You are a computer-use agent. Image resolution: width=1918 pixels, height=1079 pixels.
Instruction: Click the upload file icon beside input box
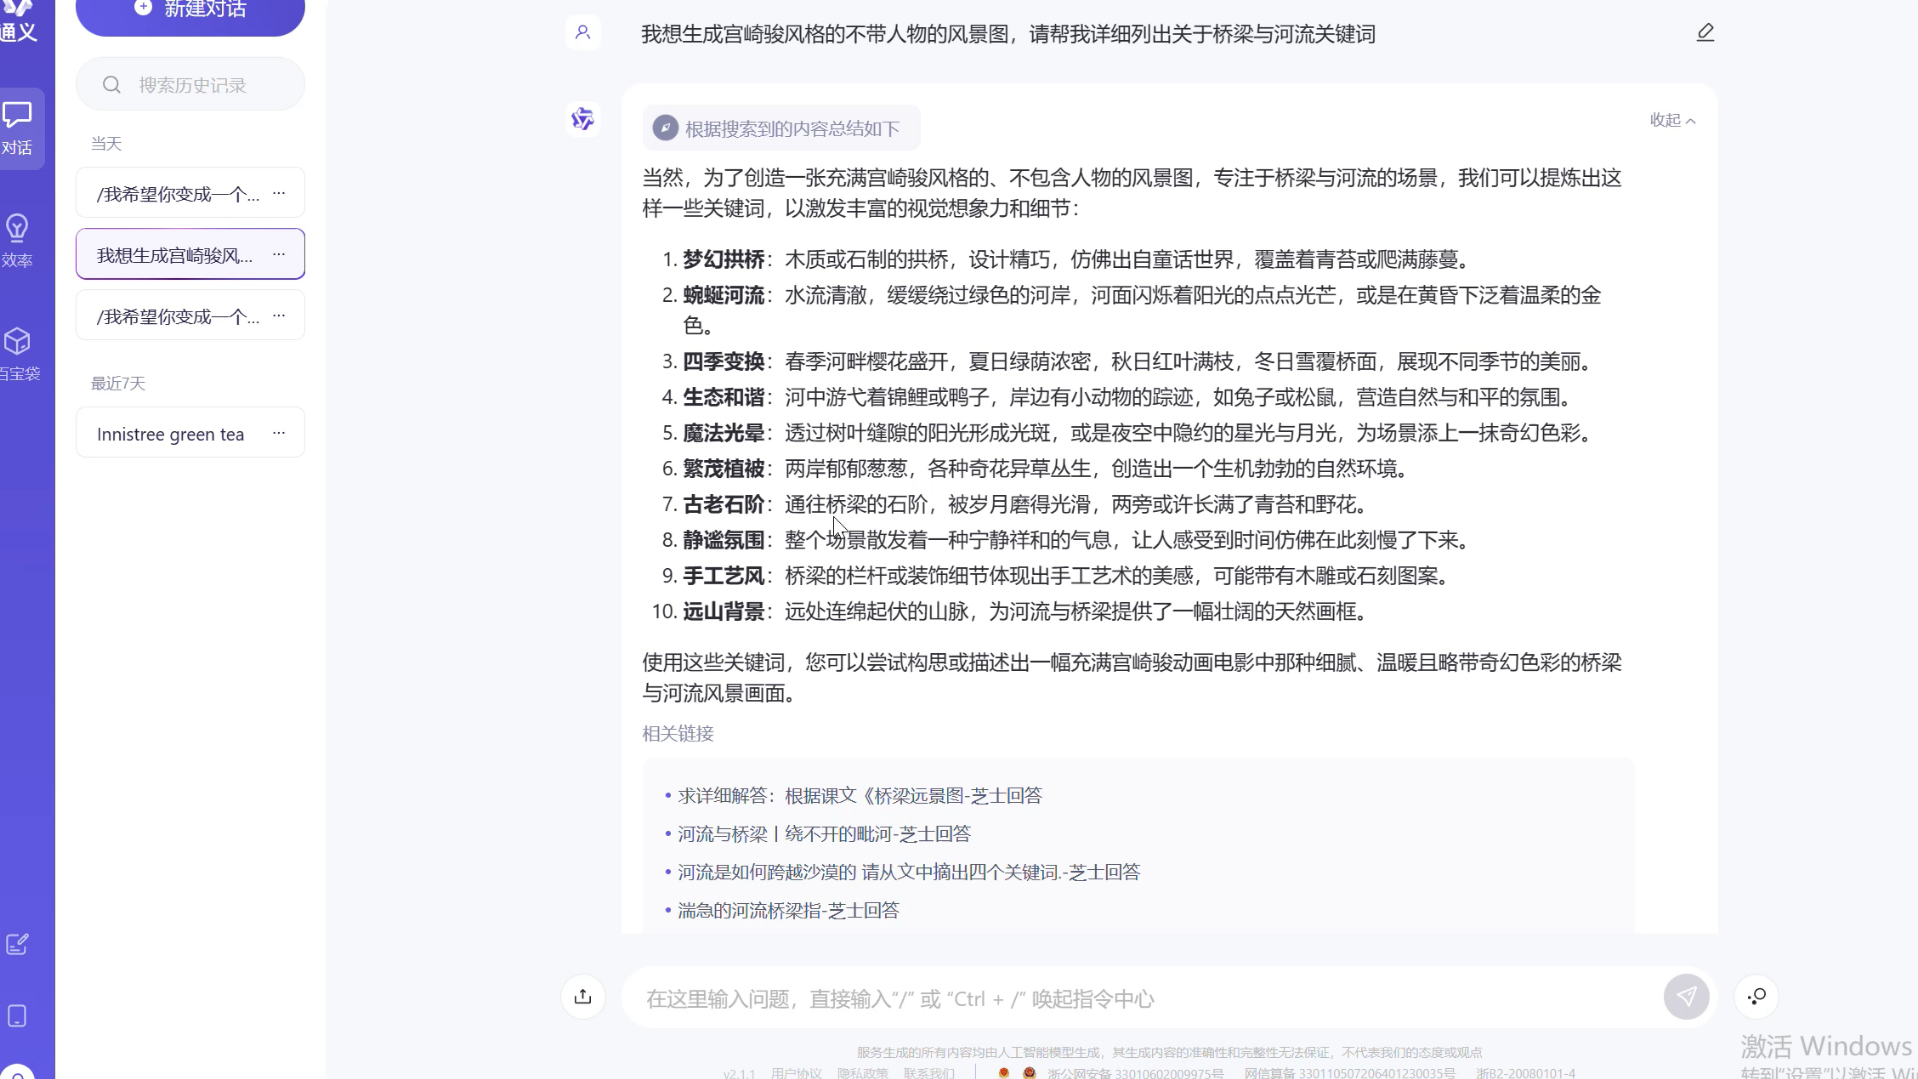pos(583,997)
